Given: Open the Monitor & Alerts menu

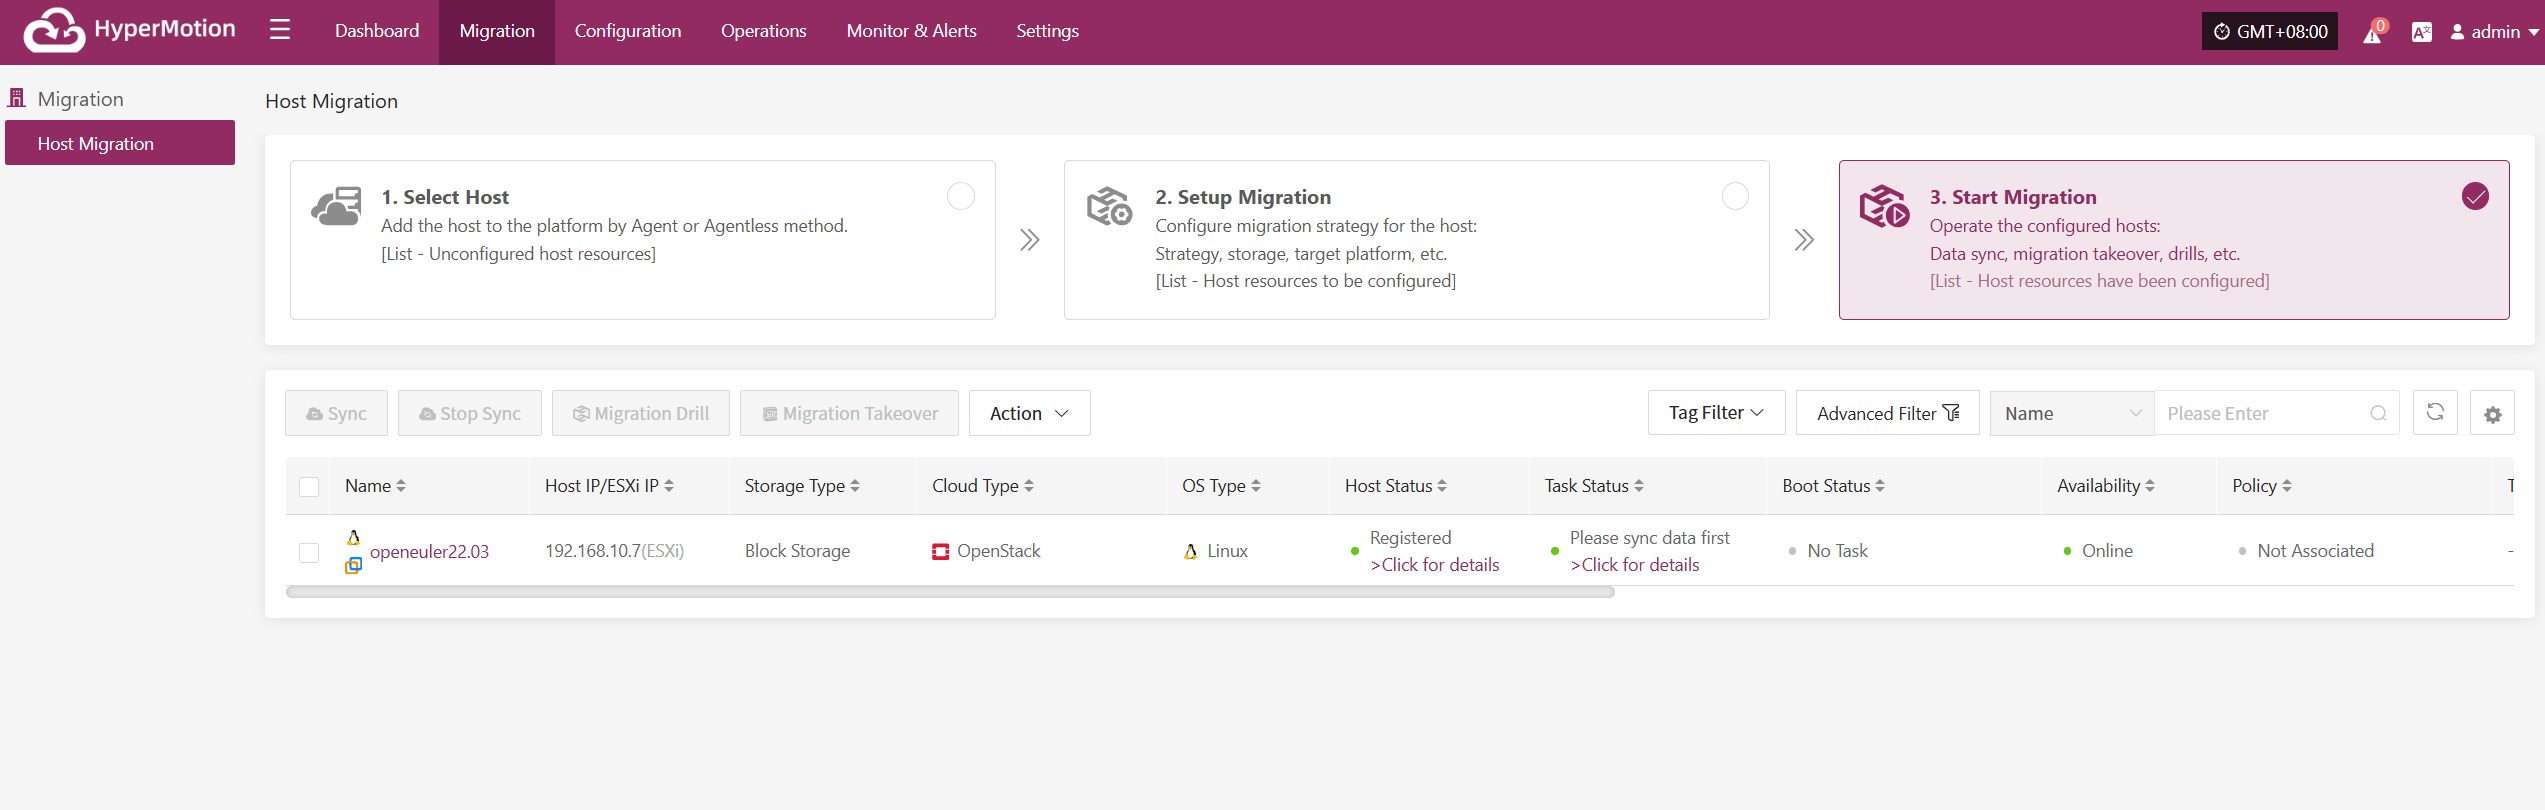Looking at the screenshot, I should (911, 31).
